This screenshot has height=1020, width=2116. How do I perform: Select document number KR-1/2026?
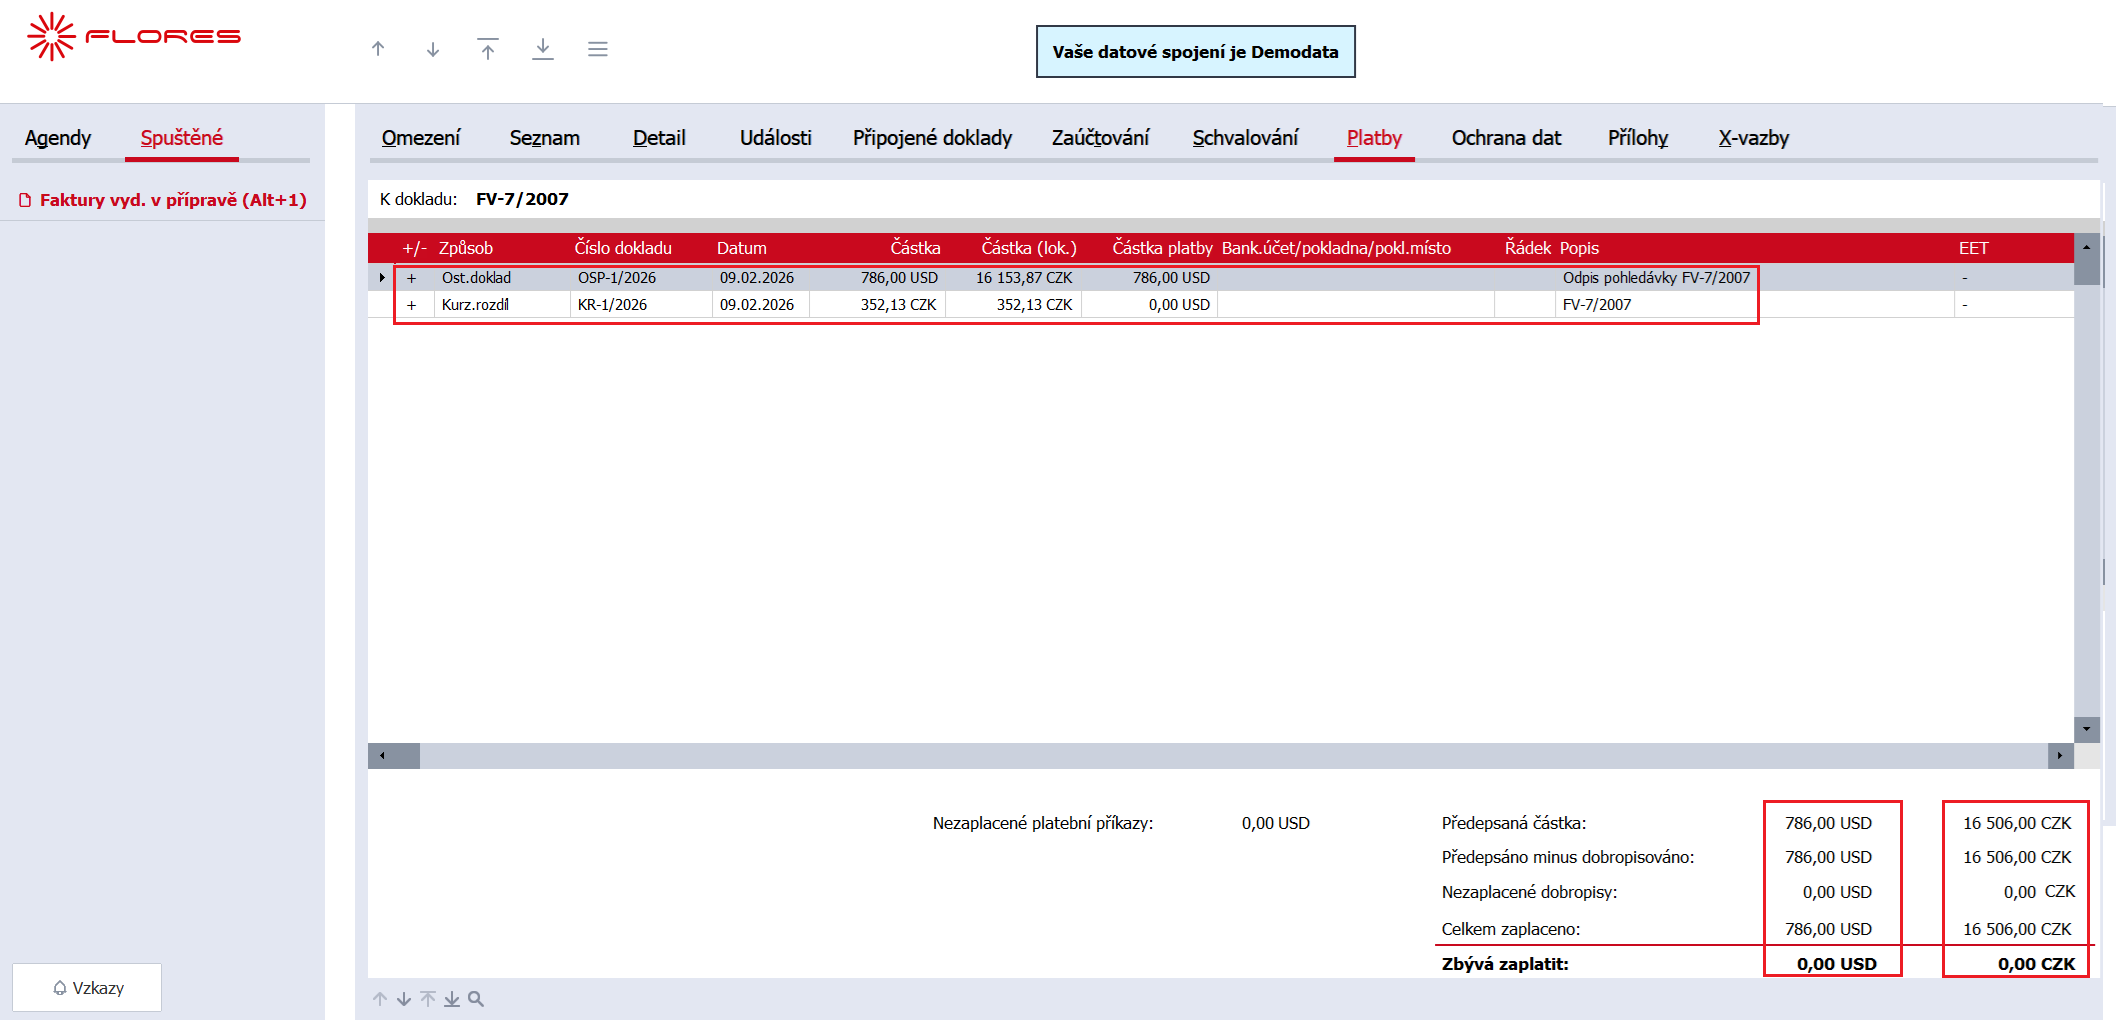[612, 305]
